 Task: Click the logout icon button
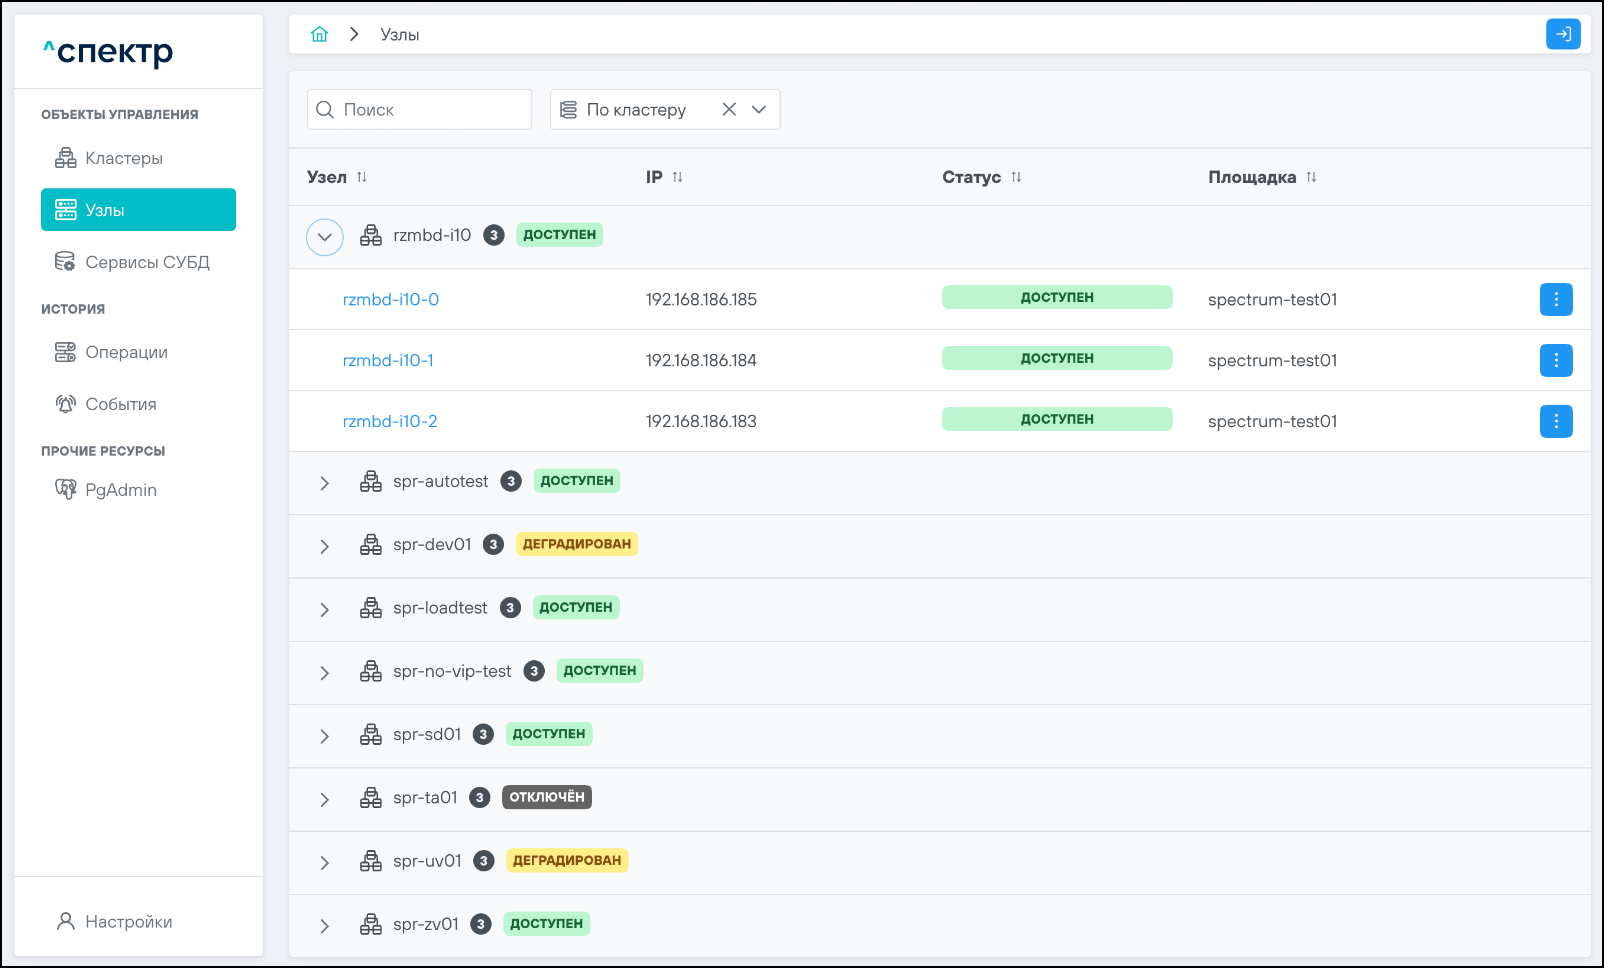point(1562,34)
